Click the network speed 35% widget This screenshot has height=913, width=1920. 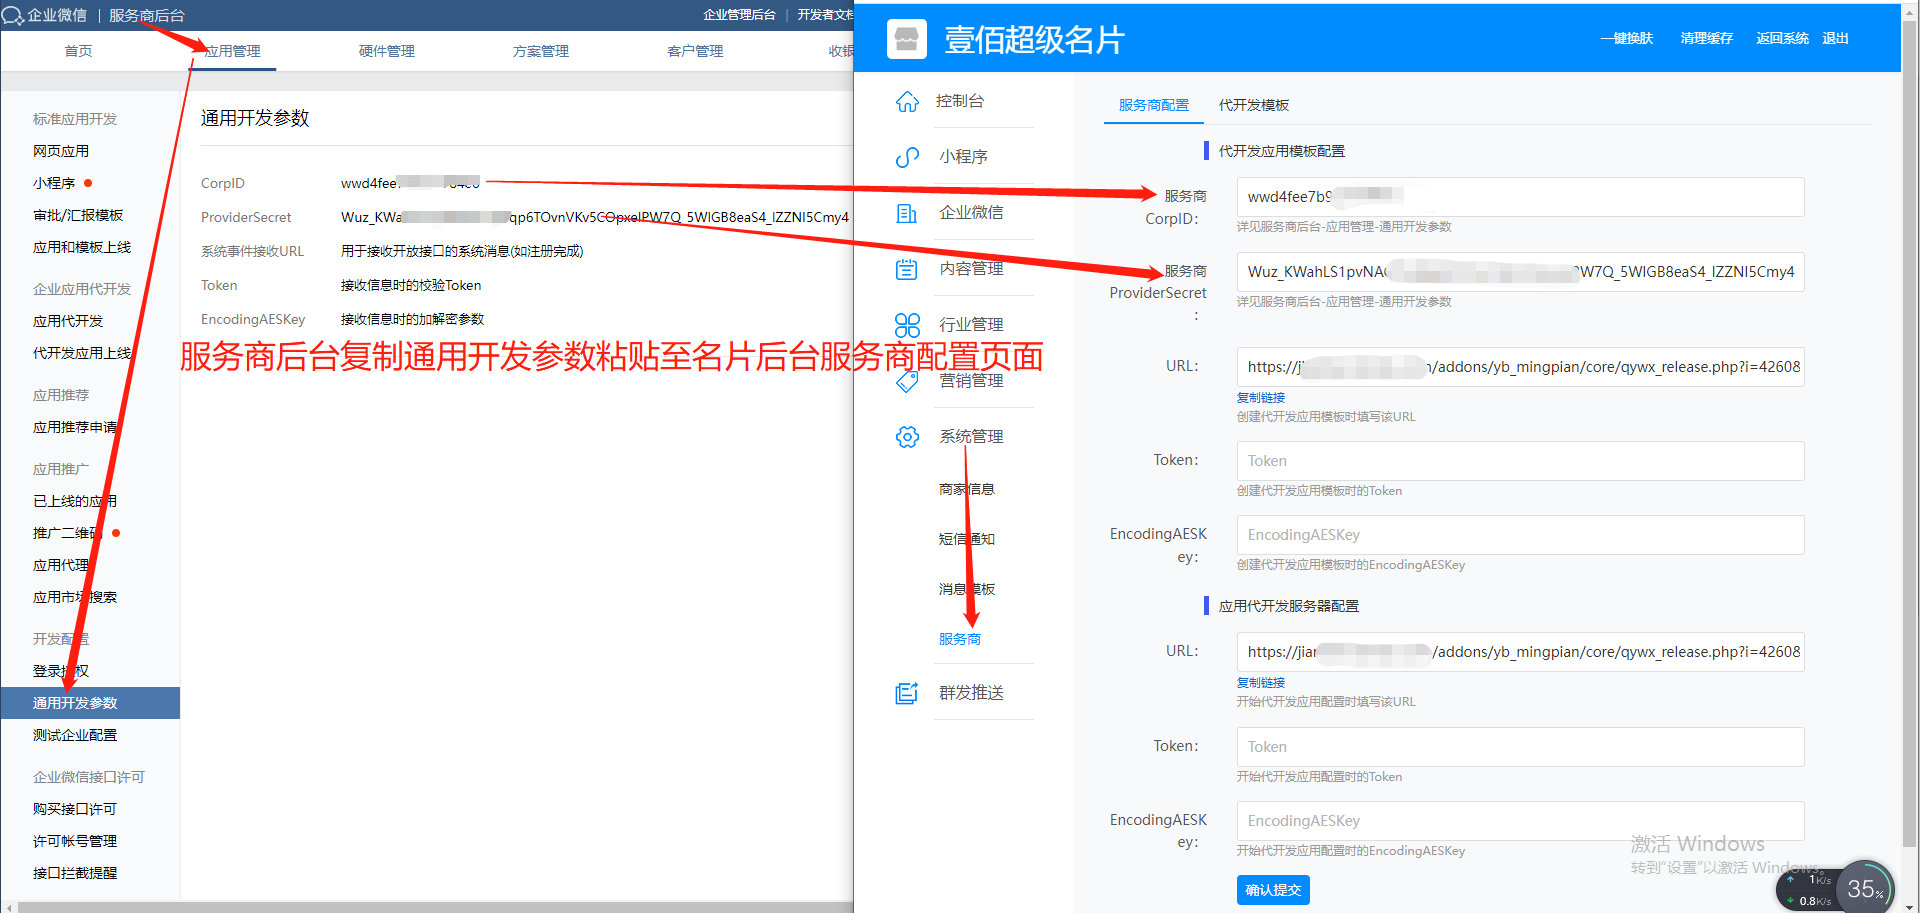pyautogui.click(x=1865, y=887)
